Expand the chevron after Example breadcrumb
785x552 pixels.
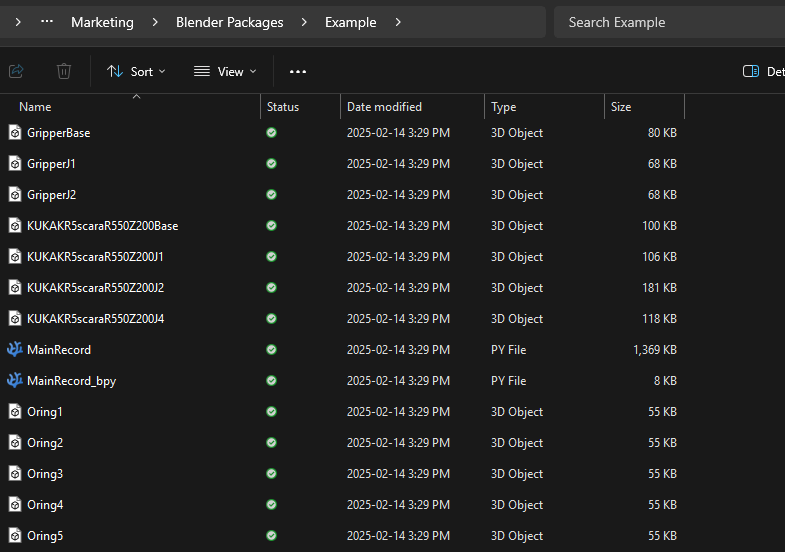tap(398, 22)
